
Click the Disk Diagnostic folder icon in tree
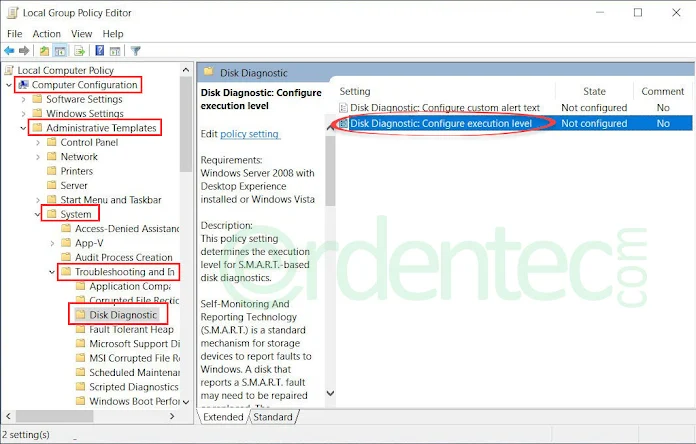click(x=80, y=314)
